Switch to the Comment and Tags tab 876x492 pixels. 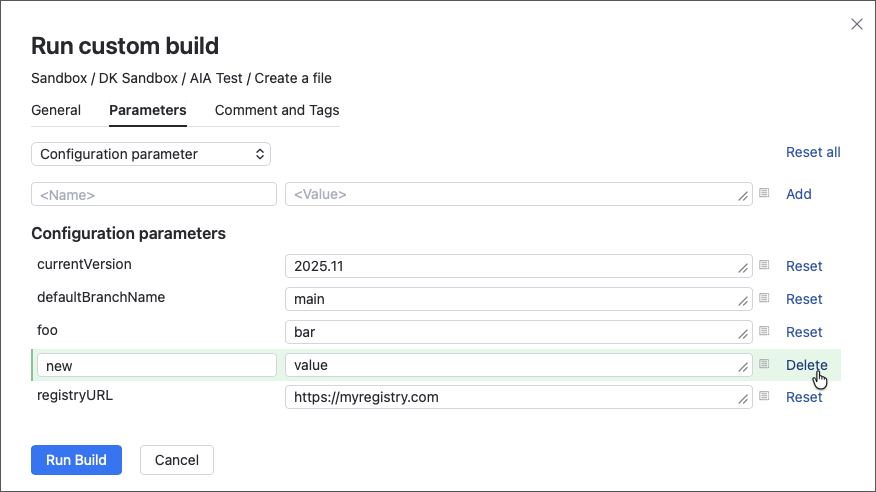point(277,110)
